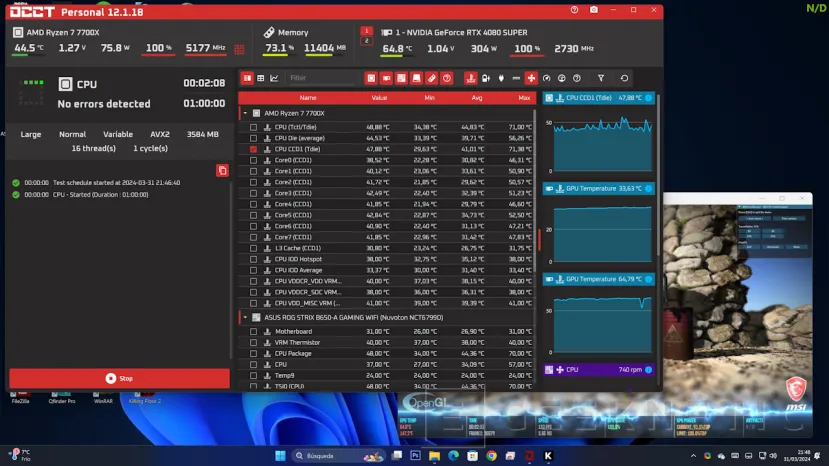The height and width of the screenshot is (466, 829).
Task: Toggle the current sensor type filter dash icon
Action: click(516, 78)
